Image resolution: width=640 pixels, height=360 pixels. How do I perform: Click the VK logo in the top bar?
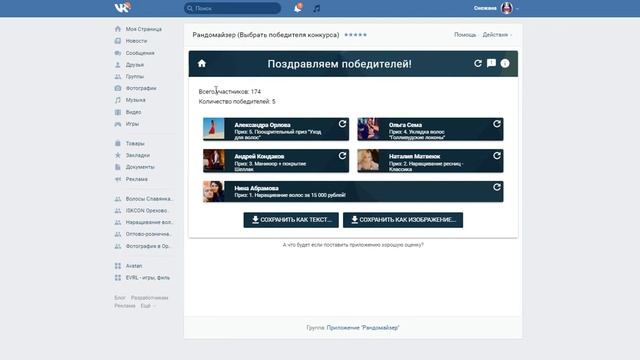click(122, 7)
